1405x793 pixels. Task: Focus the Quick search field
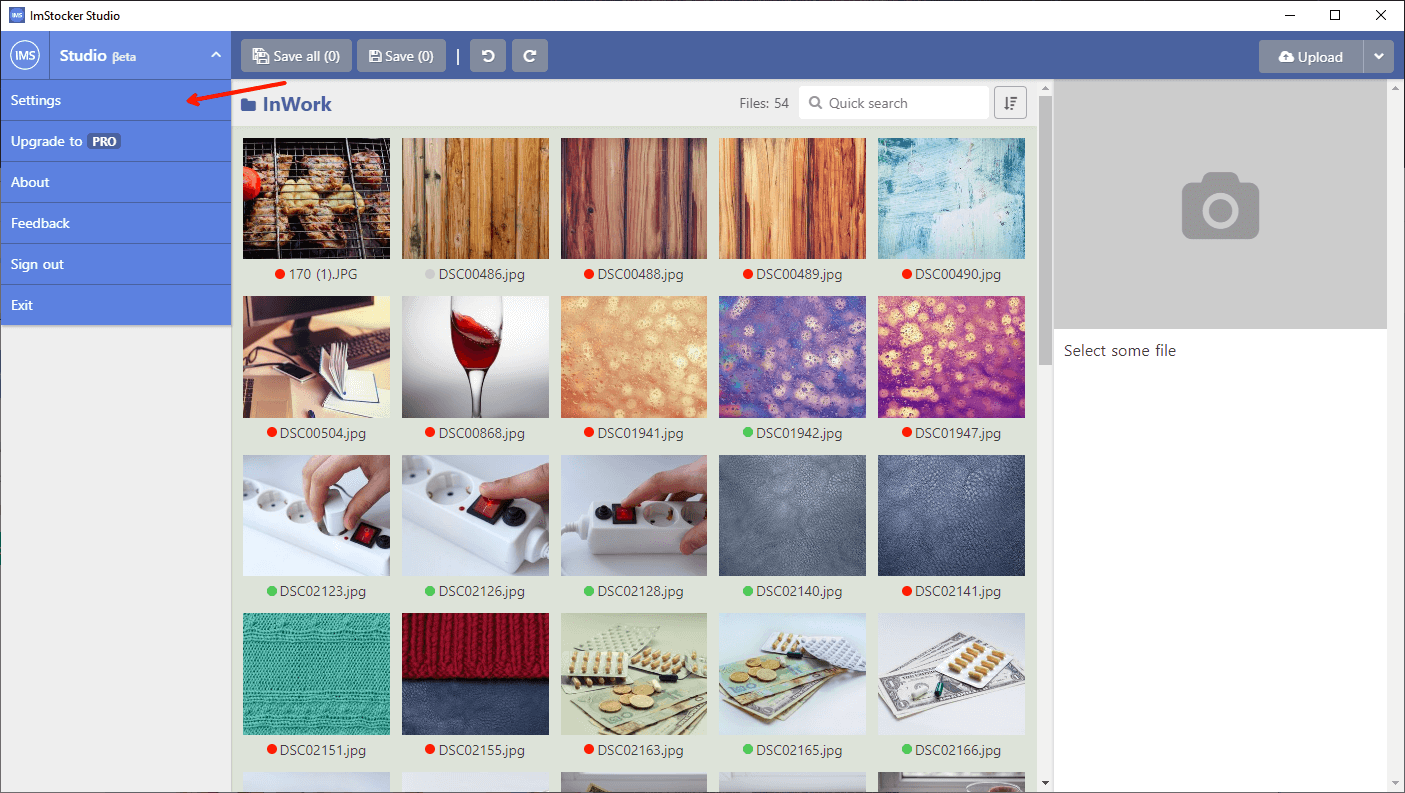[x=893, y=103]
